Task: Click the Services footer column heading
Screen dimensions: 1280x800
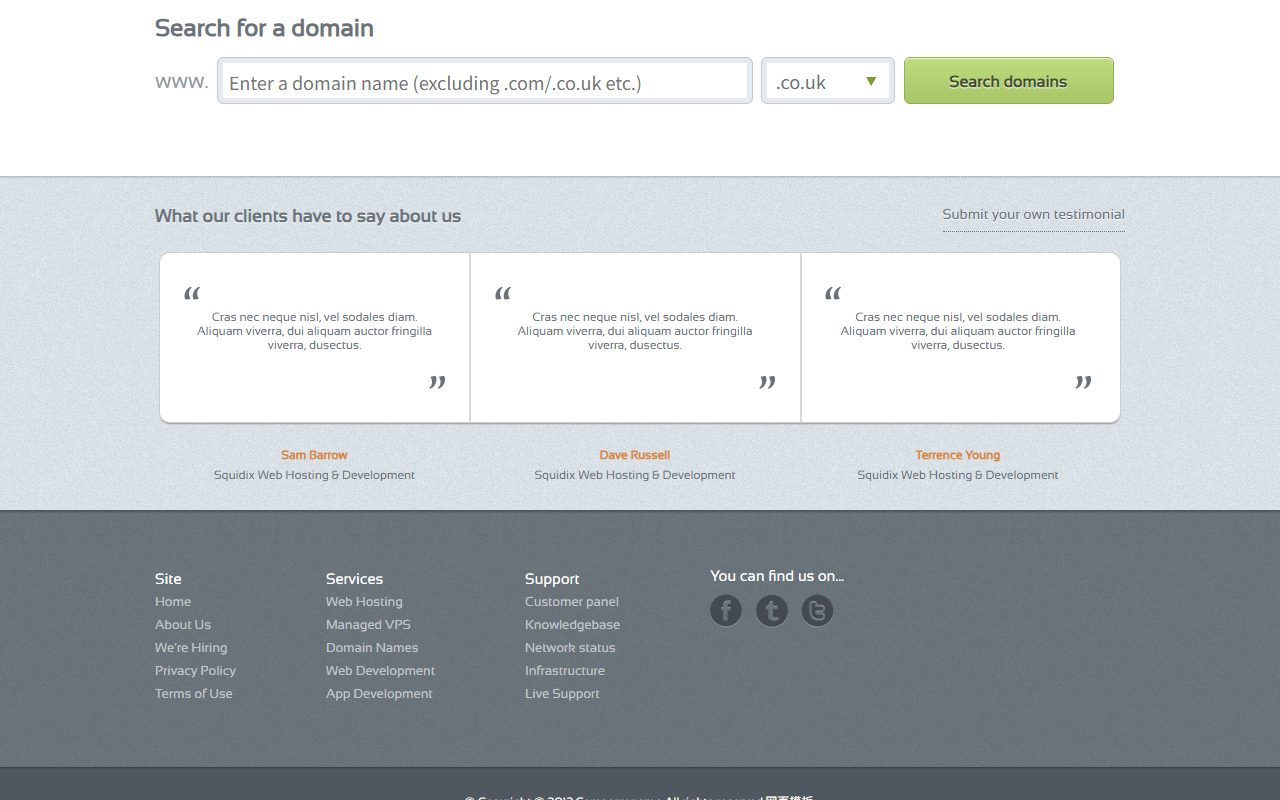Action: 354,579
